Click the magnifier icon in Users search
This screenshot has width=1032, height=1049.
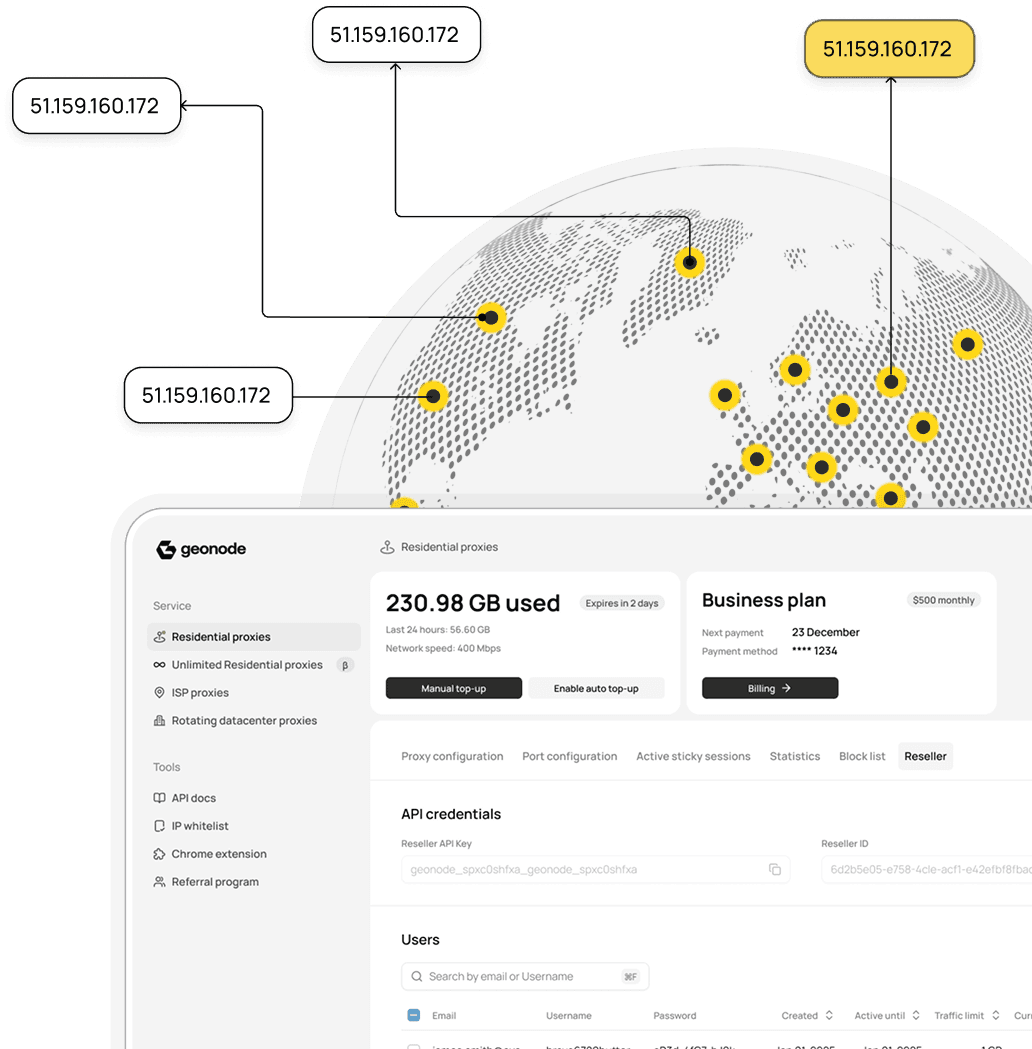click(417, 977)
